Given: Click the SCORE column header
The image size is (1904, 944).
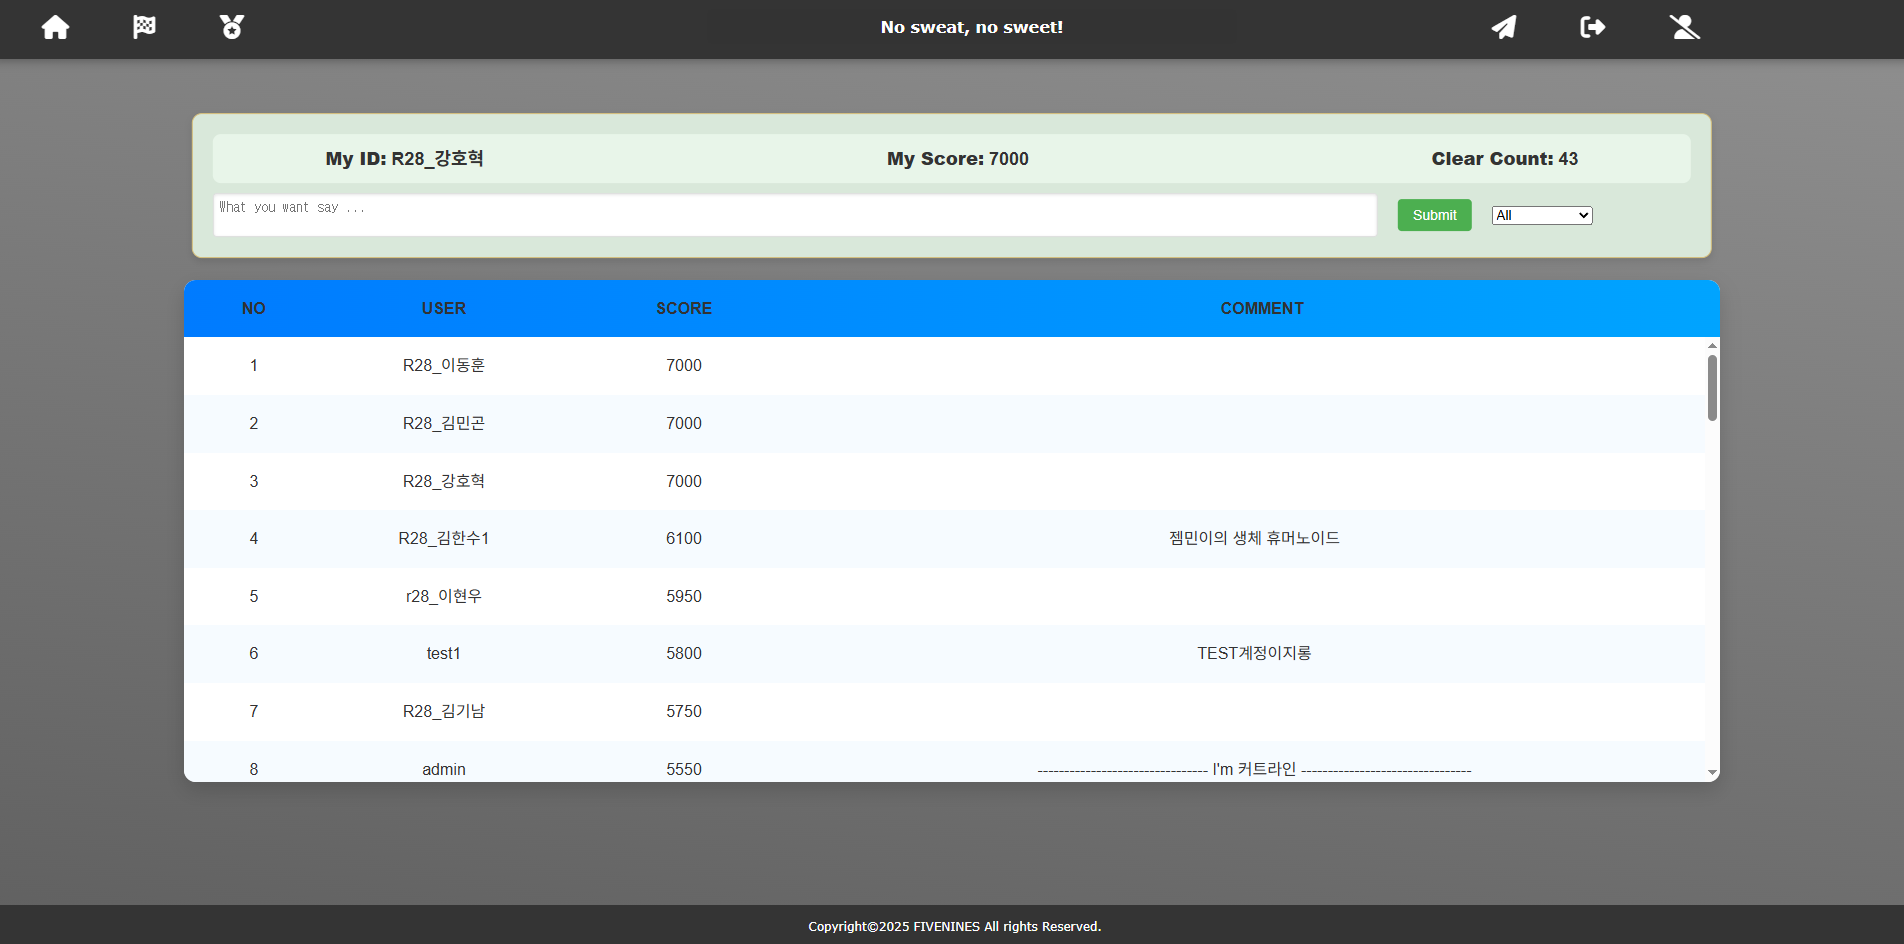Looking at the screenshot, I should [x=684, y=308].
